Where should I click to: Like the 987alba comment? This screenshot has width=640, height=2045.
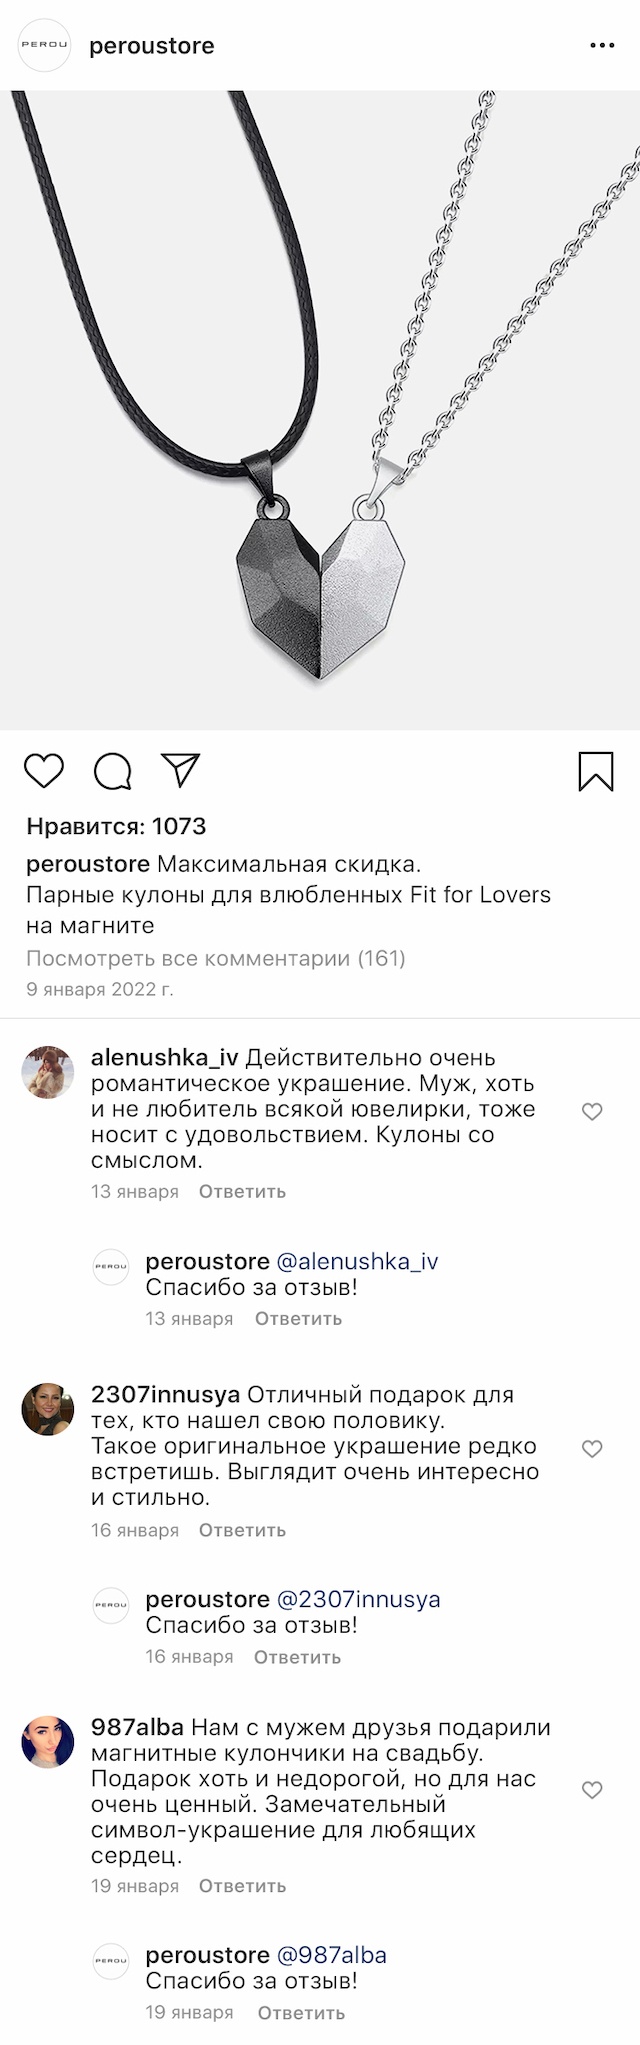click(x=592, y=1789)
